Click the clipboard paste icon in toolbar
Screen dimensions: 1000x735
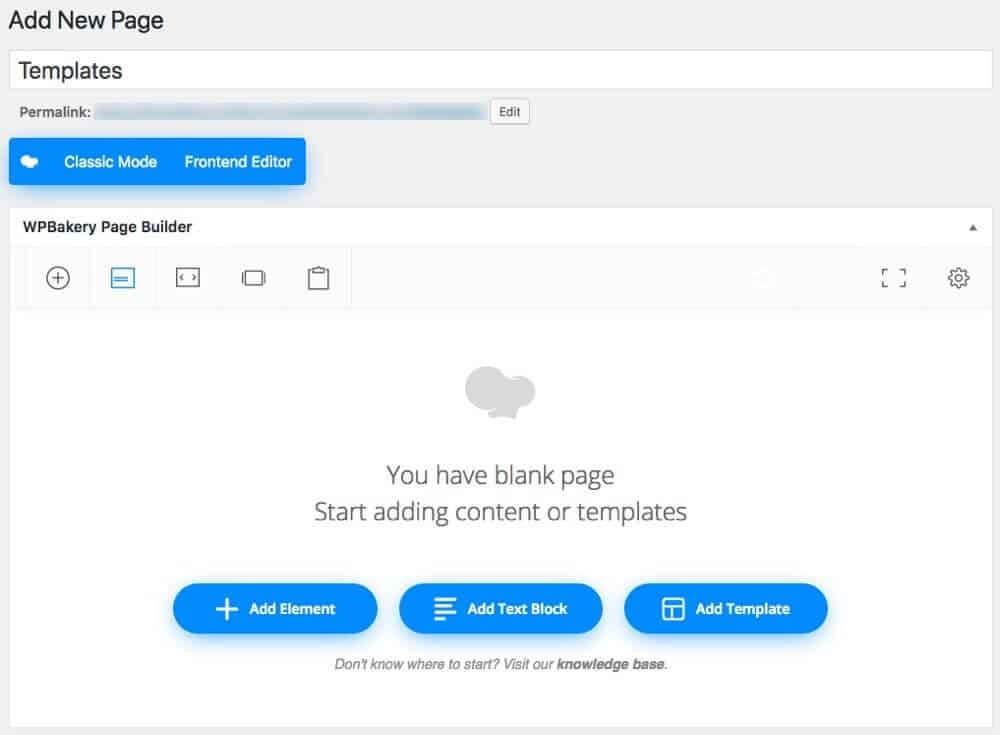[x=318, y=278]
